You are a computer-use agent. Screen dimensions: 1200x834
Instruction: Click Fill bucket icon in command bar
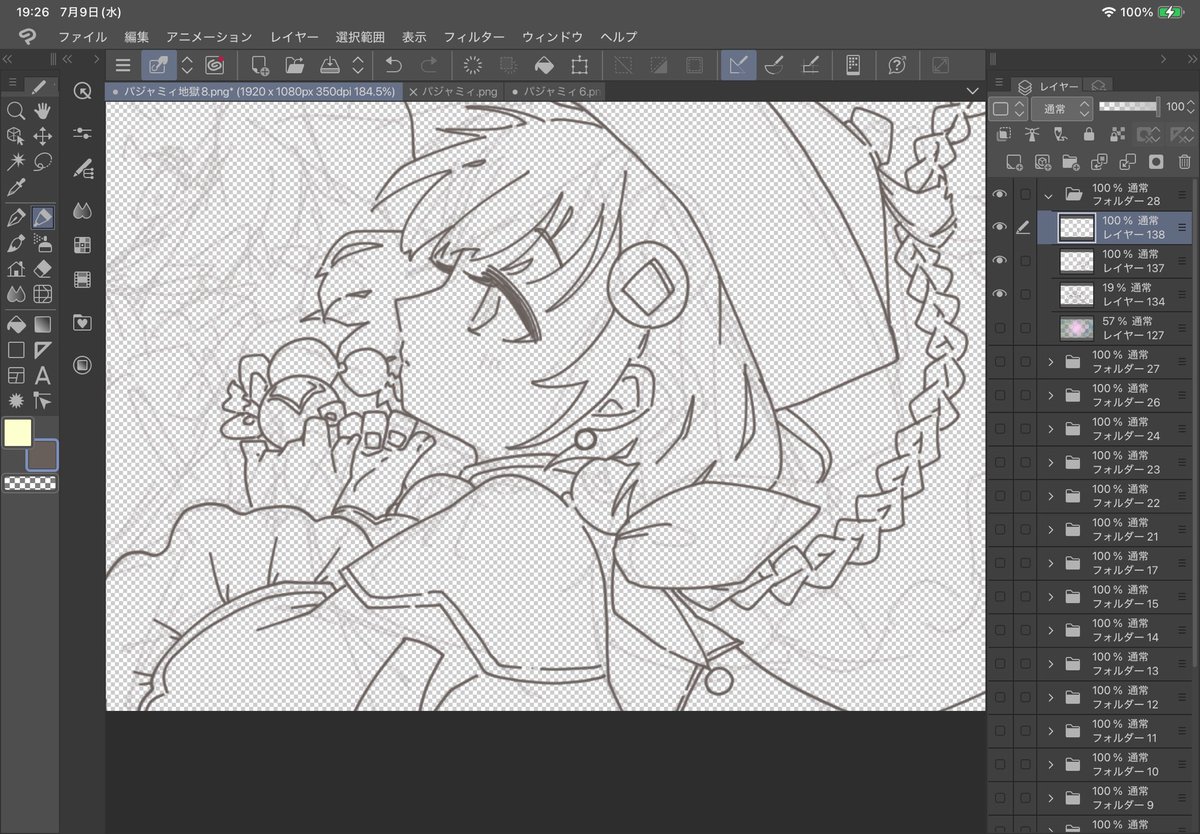pos(543,66)
